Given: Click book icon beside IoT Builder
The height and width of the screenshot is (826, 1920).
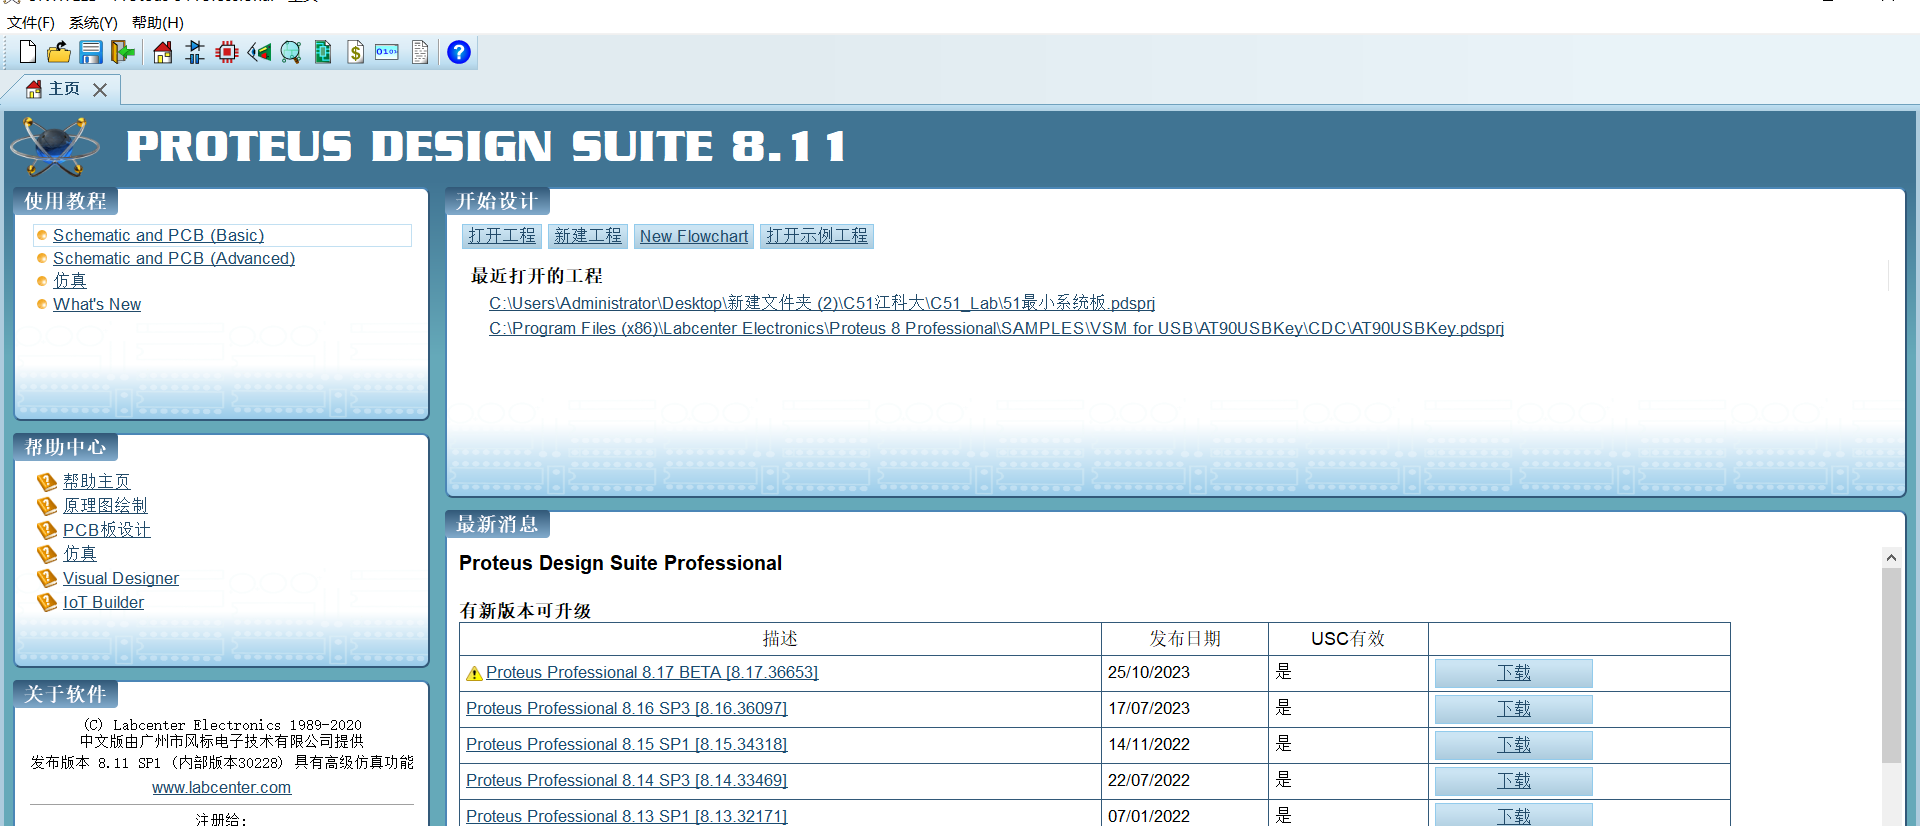Looking at the screenshot, I should tap(46, 602).
